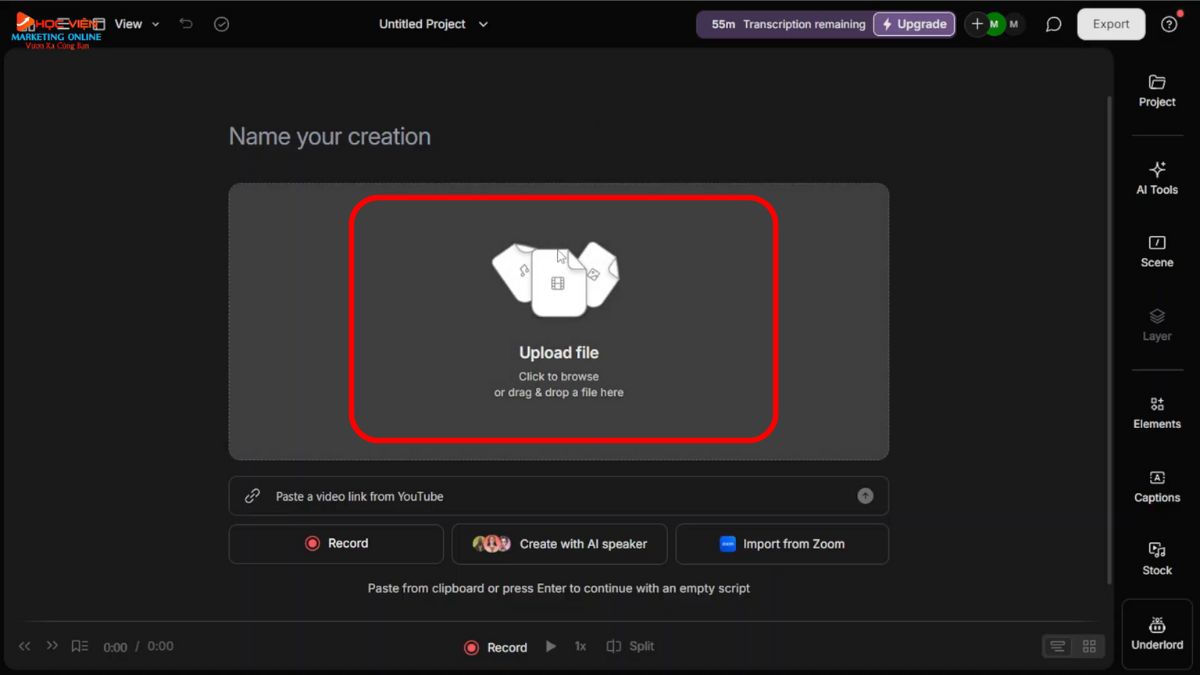Launch the Underlord assistant
This screenshot has width=1200, height=675.
coord(1157,634)
